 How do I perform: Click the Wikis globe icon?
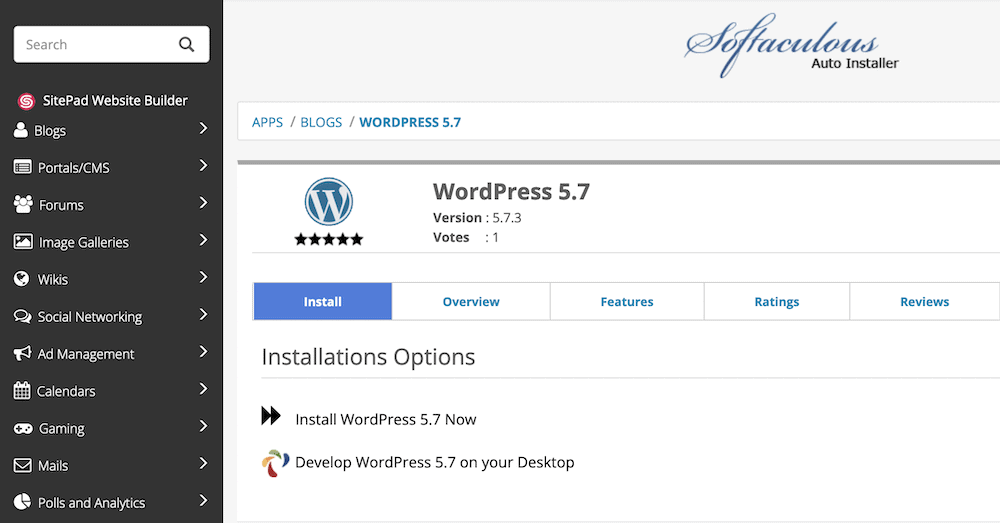[22, 279]
